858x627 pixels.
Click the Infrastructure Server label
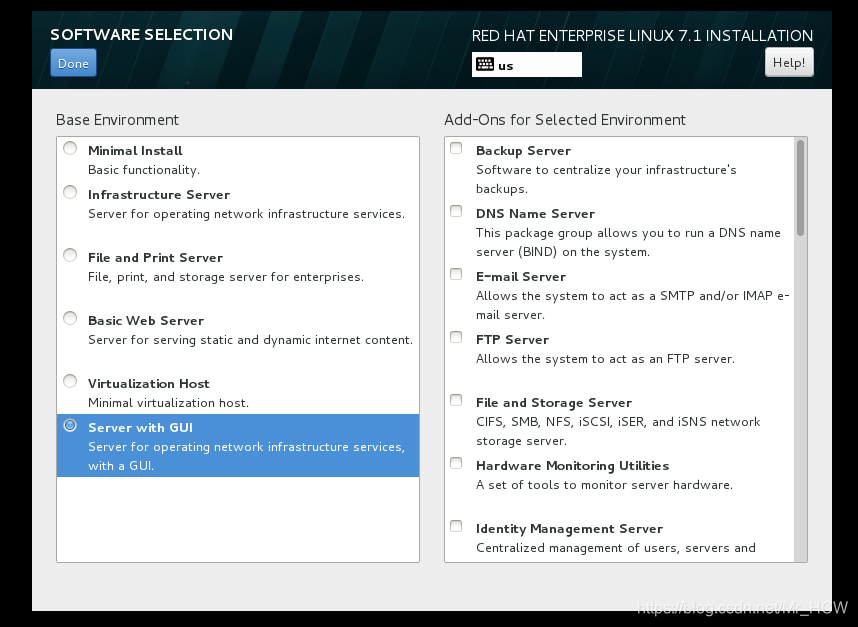159,194
